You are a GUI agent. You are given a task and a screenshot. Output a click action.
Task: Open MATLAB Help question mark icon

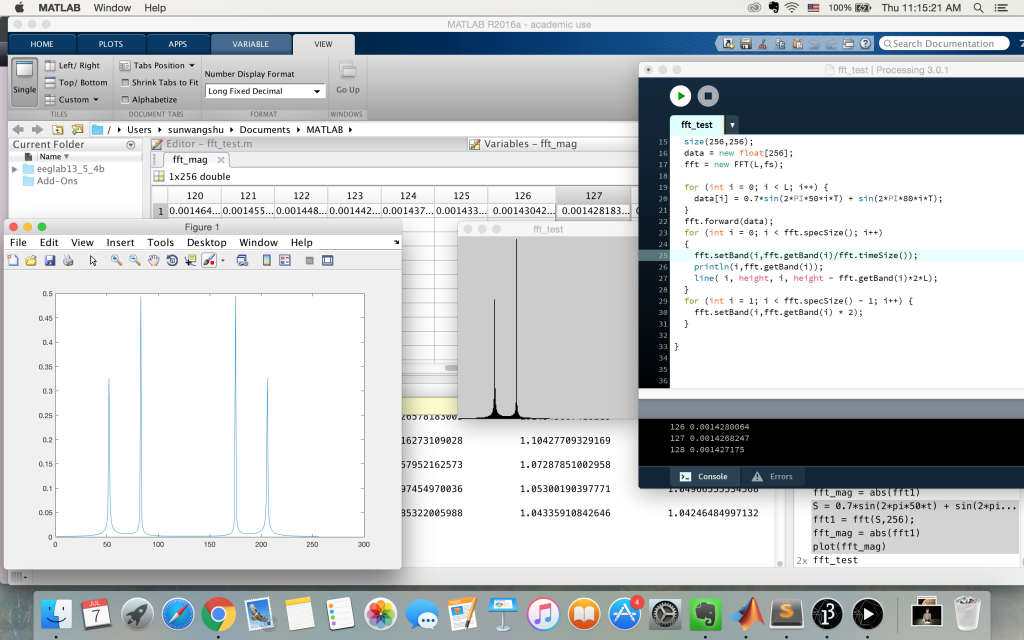click(865, 44)
